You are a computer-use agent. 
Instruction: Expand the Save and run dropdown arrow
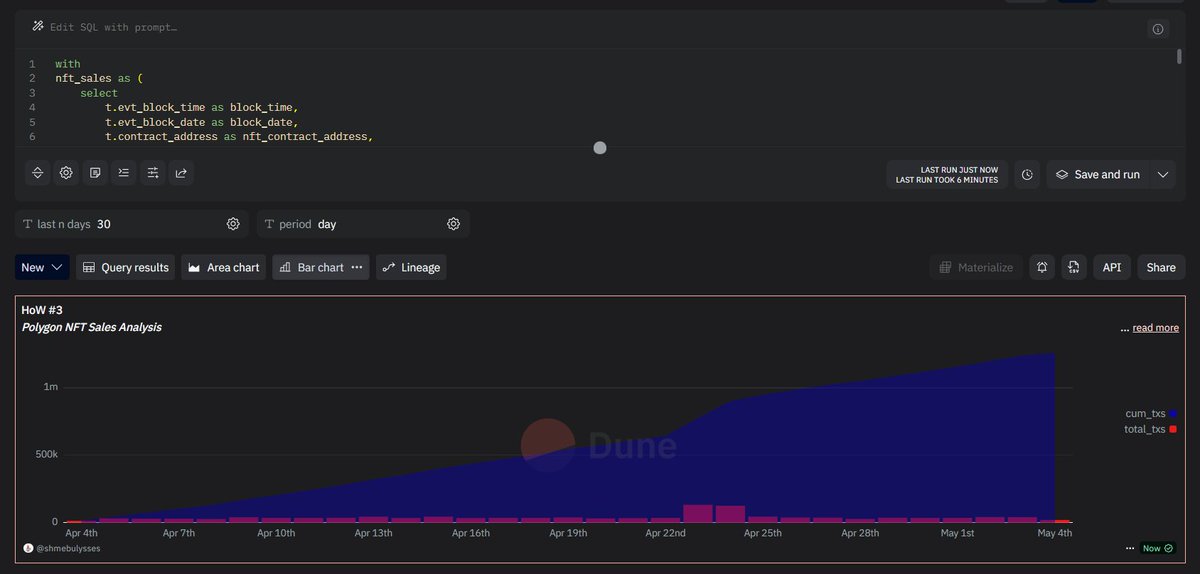1163,174
